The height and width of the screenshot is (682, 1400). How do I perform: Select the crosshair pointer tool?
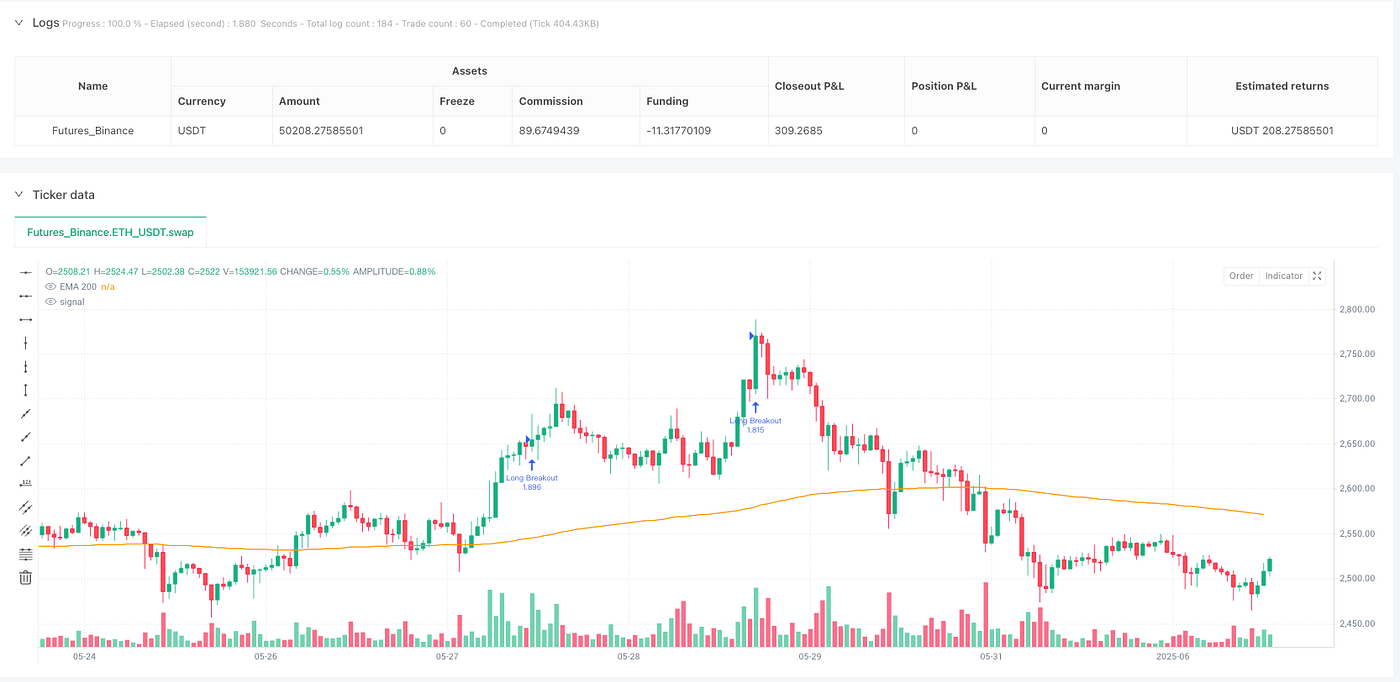(x=25, y=272)
